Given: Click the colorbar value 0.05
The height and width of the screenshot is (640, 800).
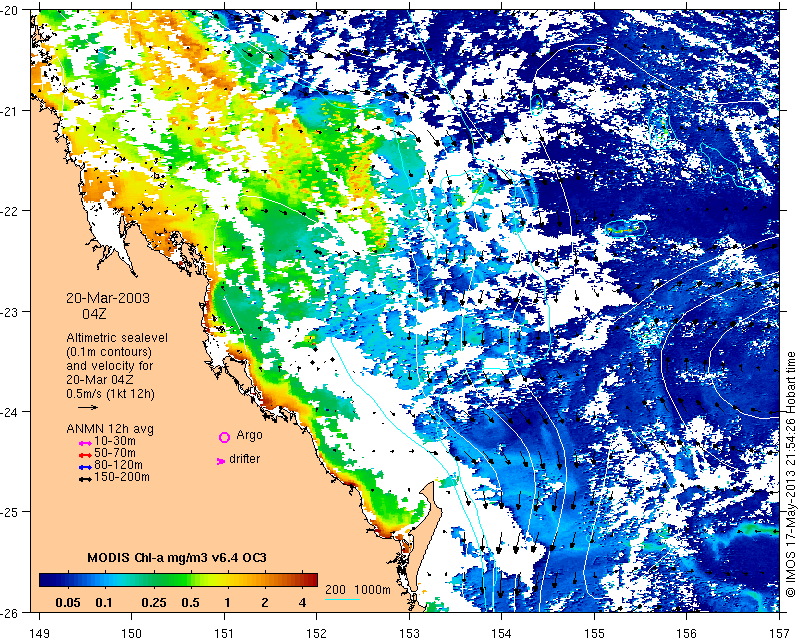Looking at the screenshot, I should [x=68, y=603].
